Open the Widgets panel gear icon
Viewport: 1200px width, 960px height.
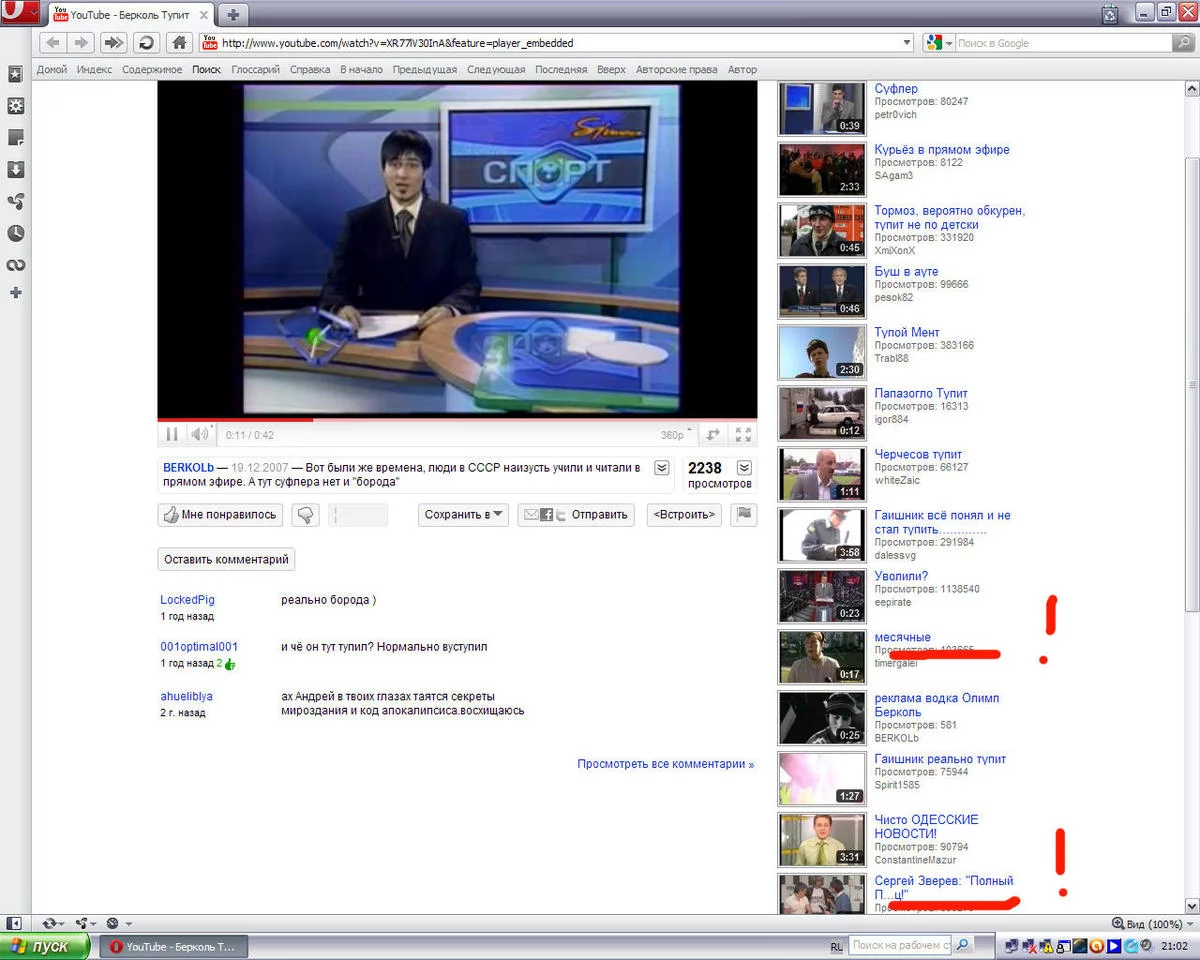click(x=15, y=106)
